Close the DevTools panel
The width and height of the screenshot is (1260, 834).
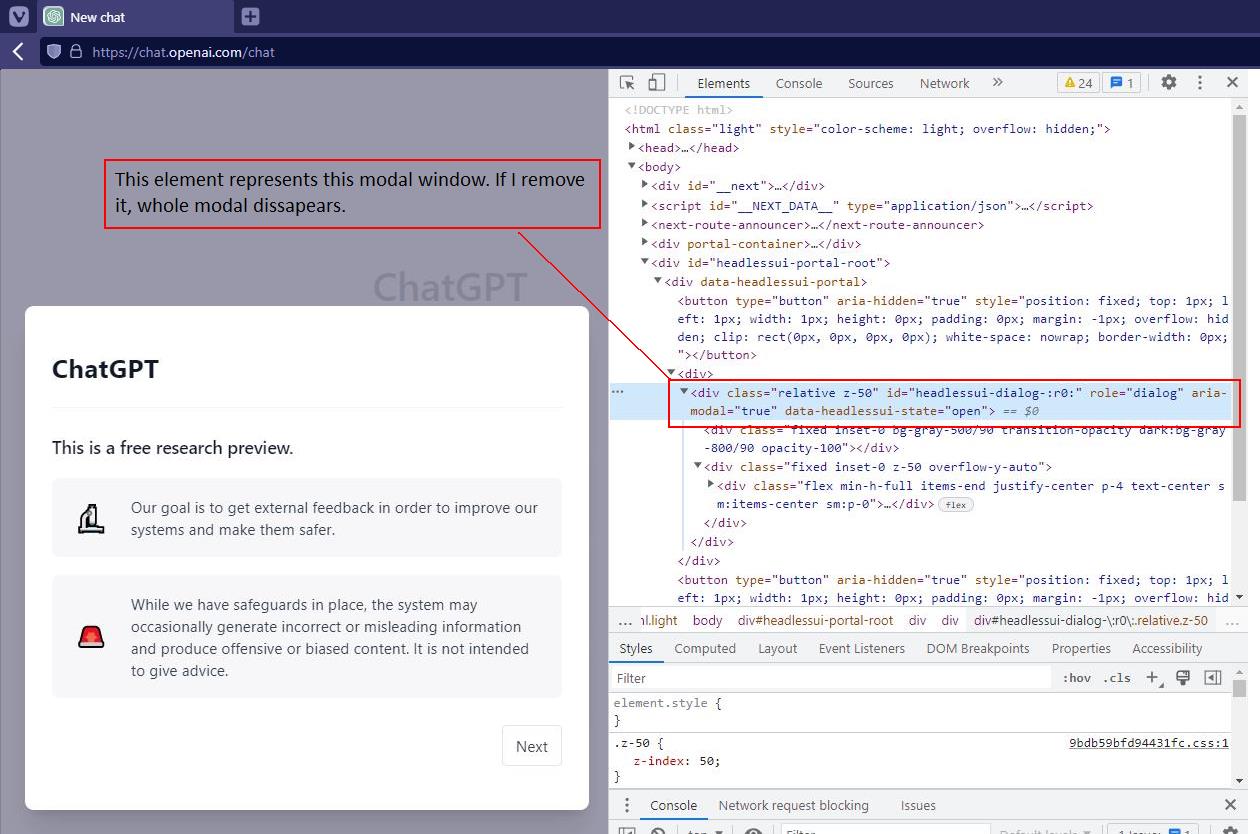(1232, 83)
